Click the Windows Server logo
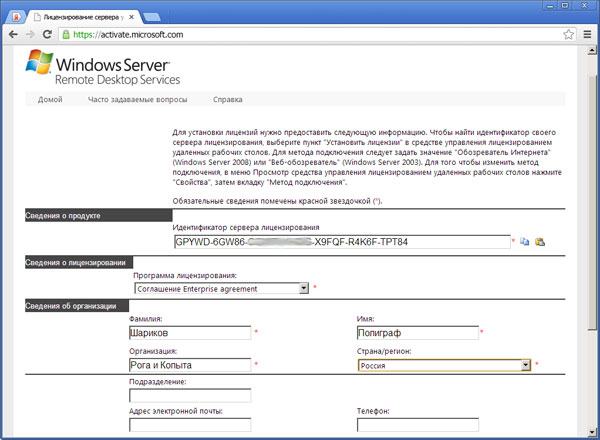 tap(103, 67)
